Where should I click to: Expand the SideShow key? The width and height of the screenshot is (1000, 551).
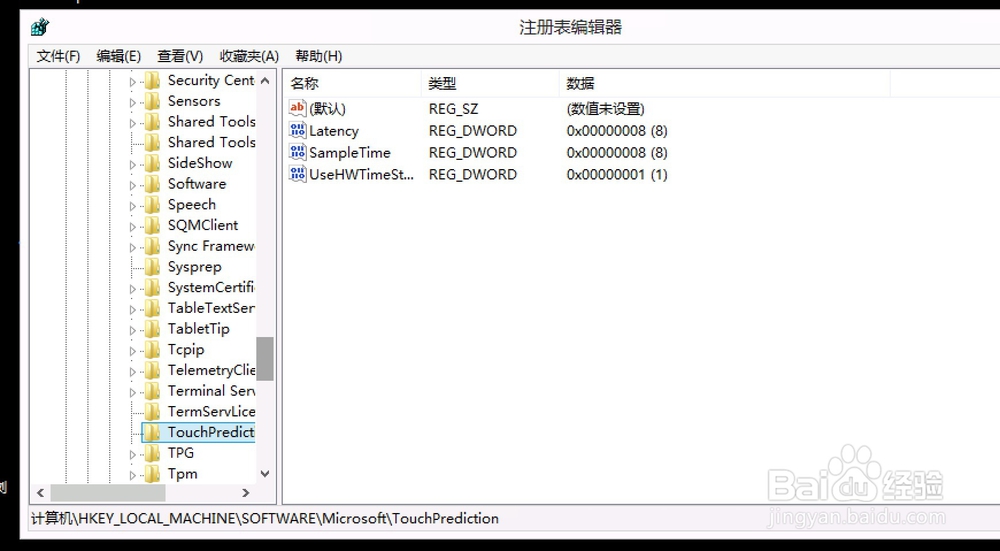click(x=133, y=165)
